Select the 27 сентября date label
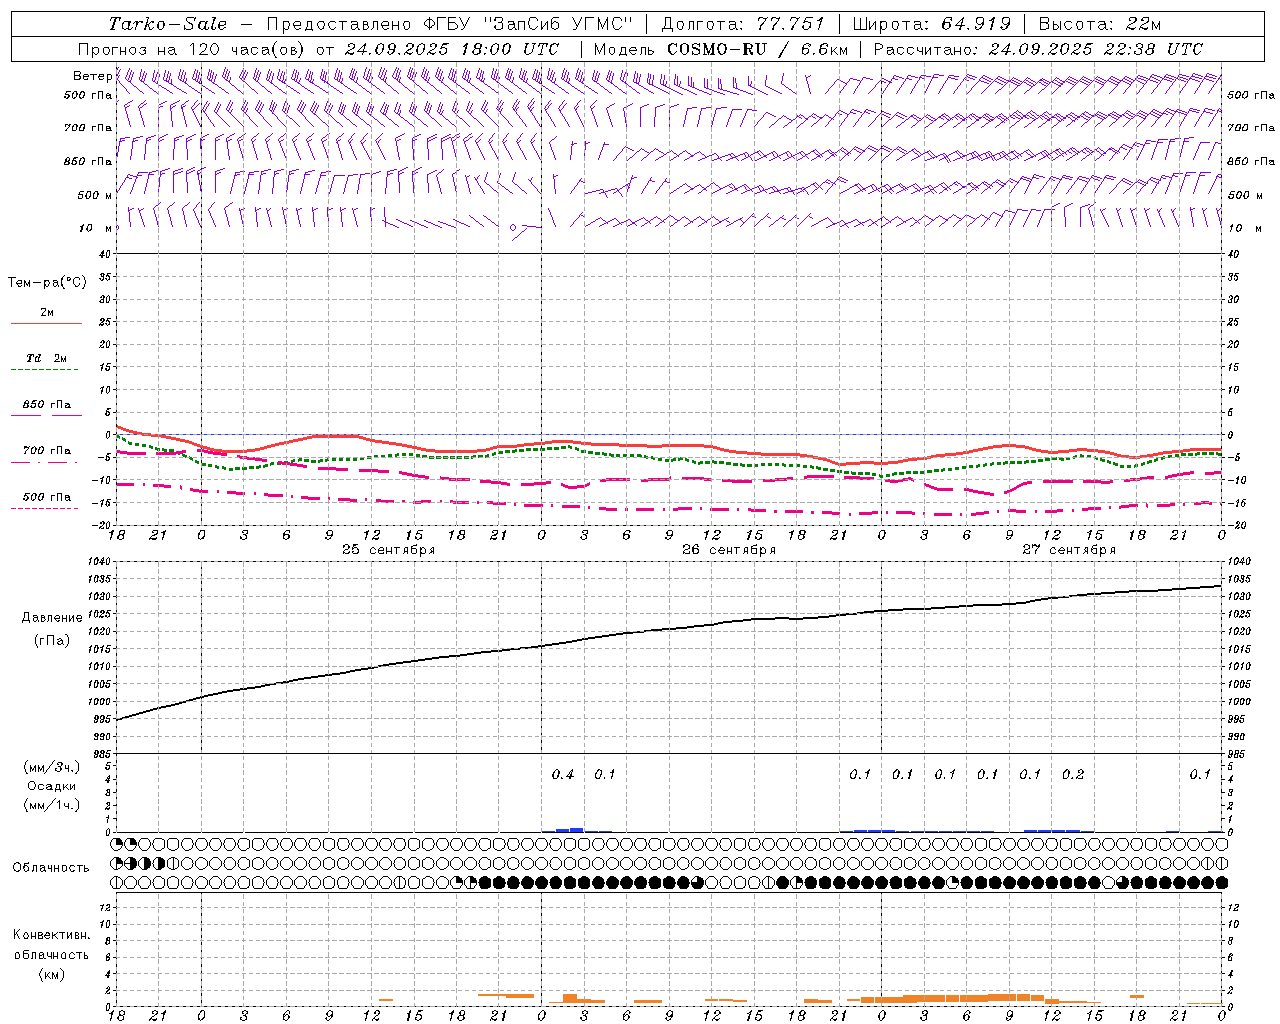The height and width of the screenshot is (1024, 1280). (1069, 550)
